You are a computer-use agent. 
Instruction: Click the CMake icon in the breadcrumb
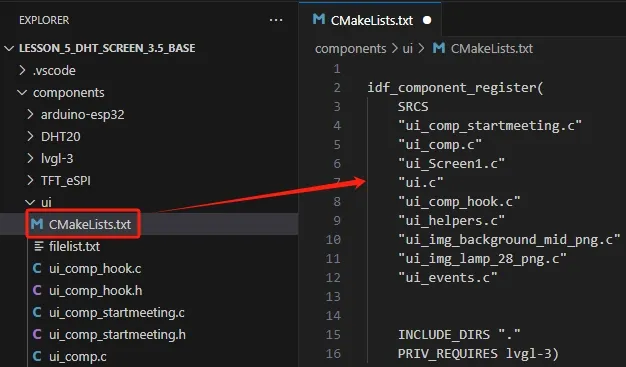point(439,48)
